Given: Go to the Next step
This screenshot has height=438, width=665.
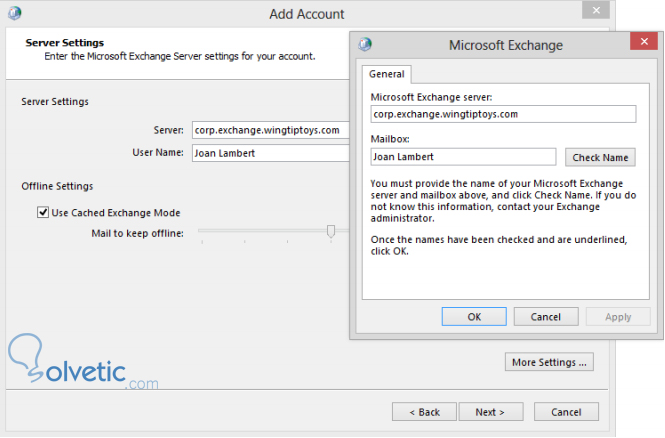Looking at the screenshot, I should point(490,412).
